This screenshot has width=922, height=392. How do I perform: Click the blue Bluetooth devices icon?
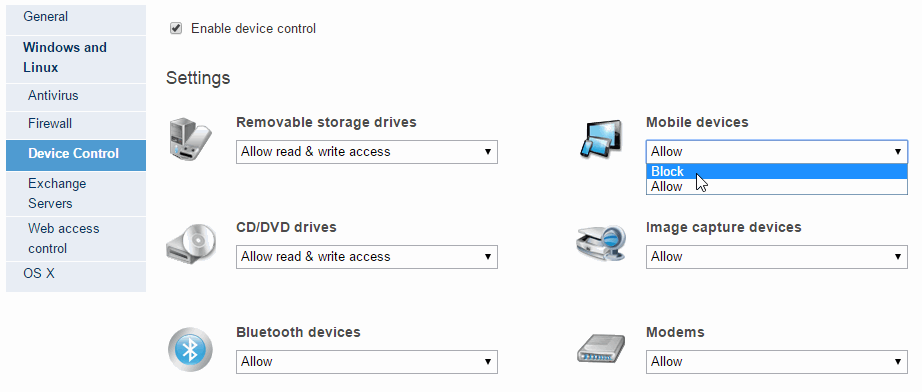pyautogui.click(x=190, y=350)
